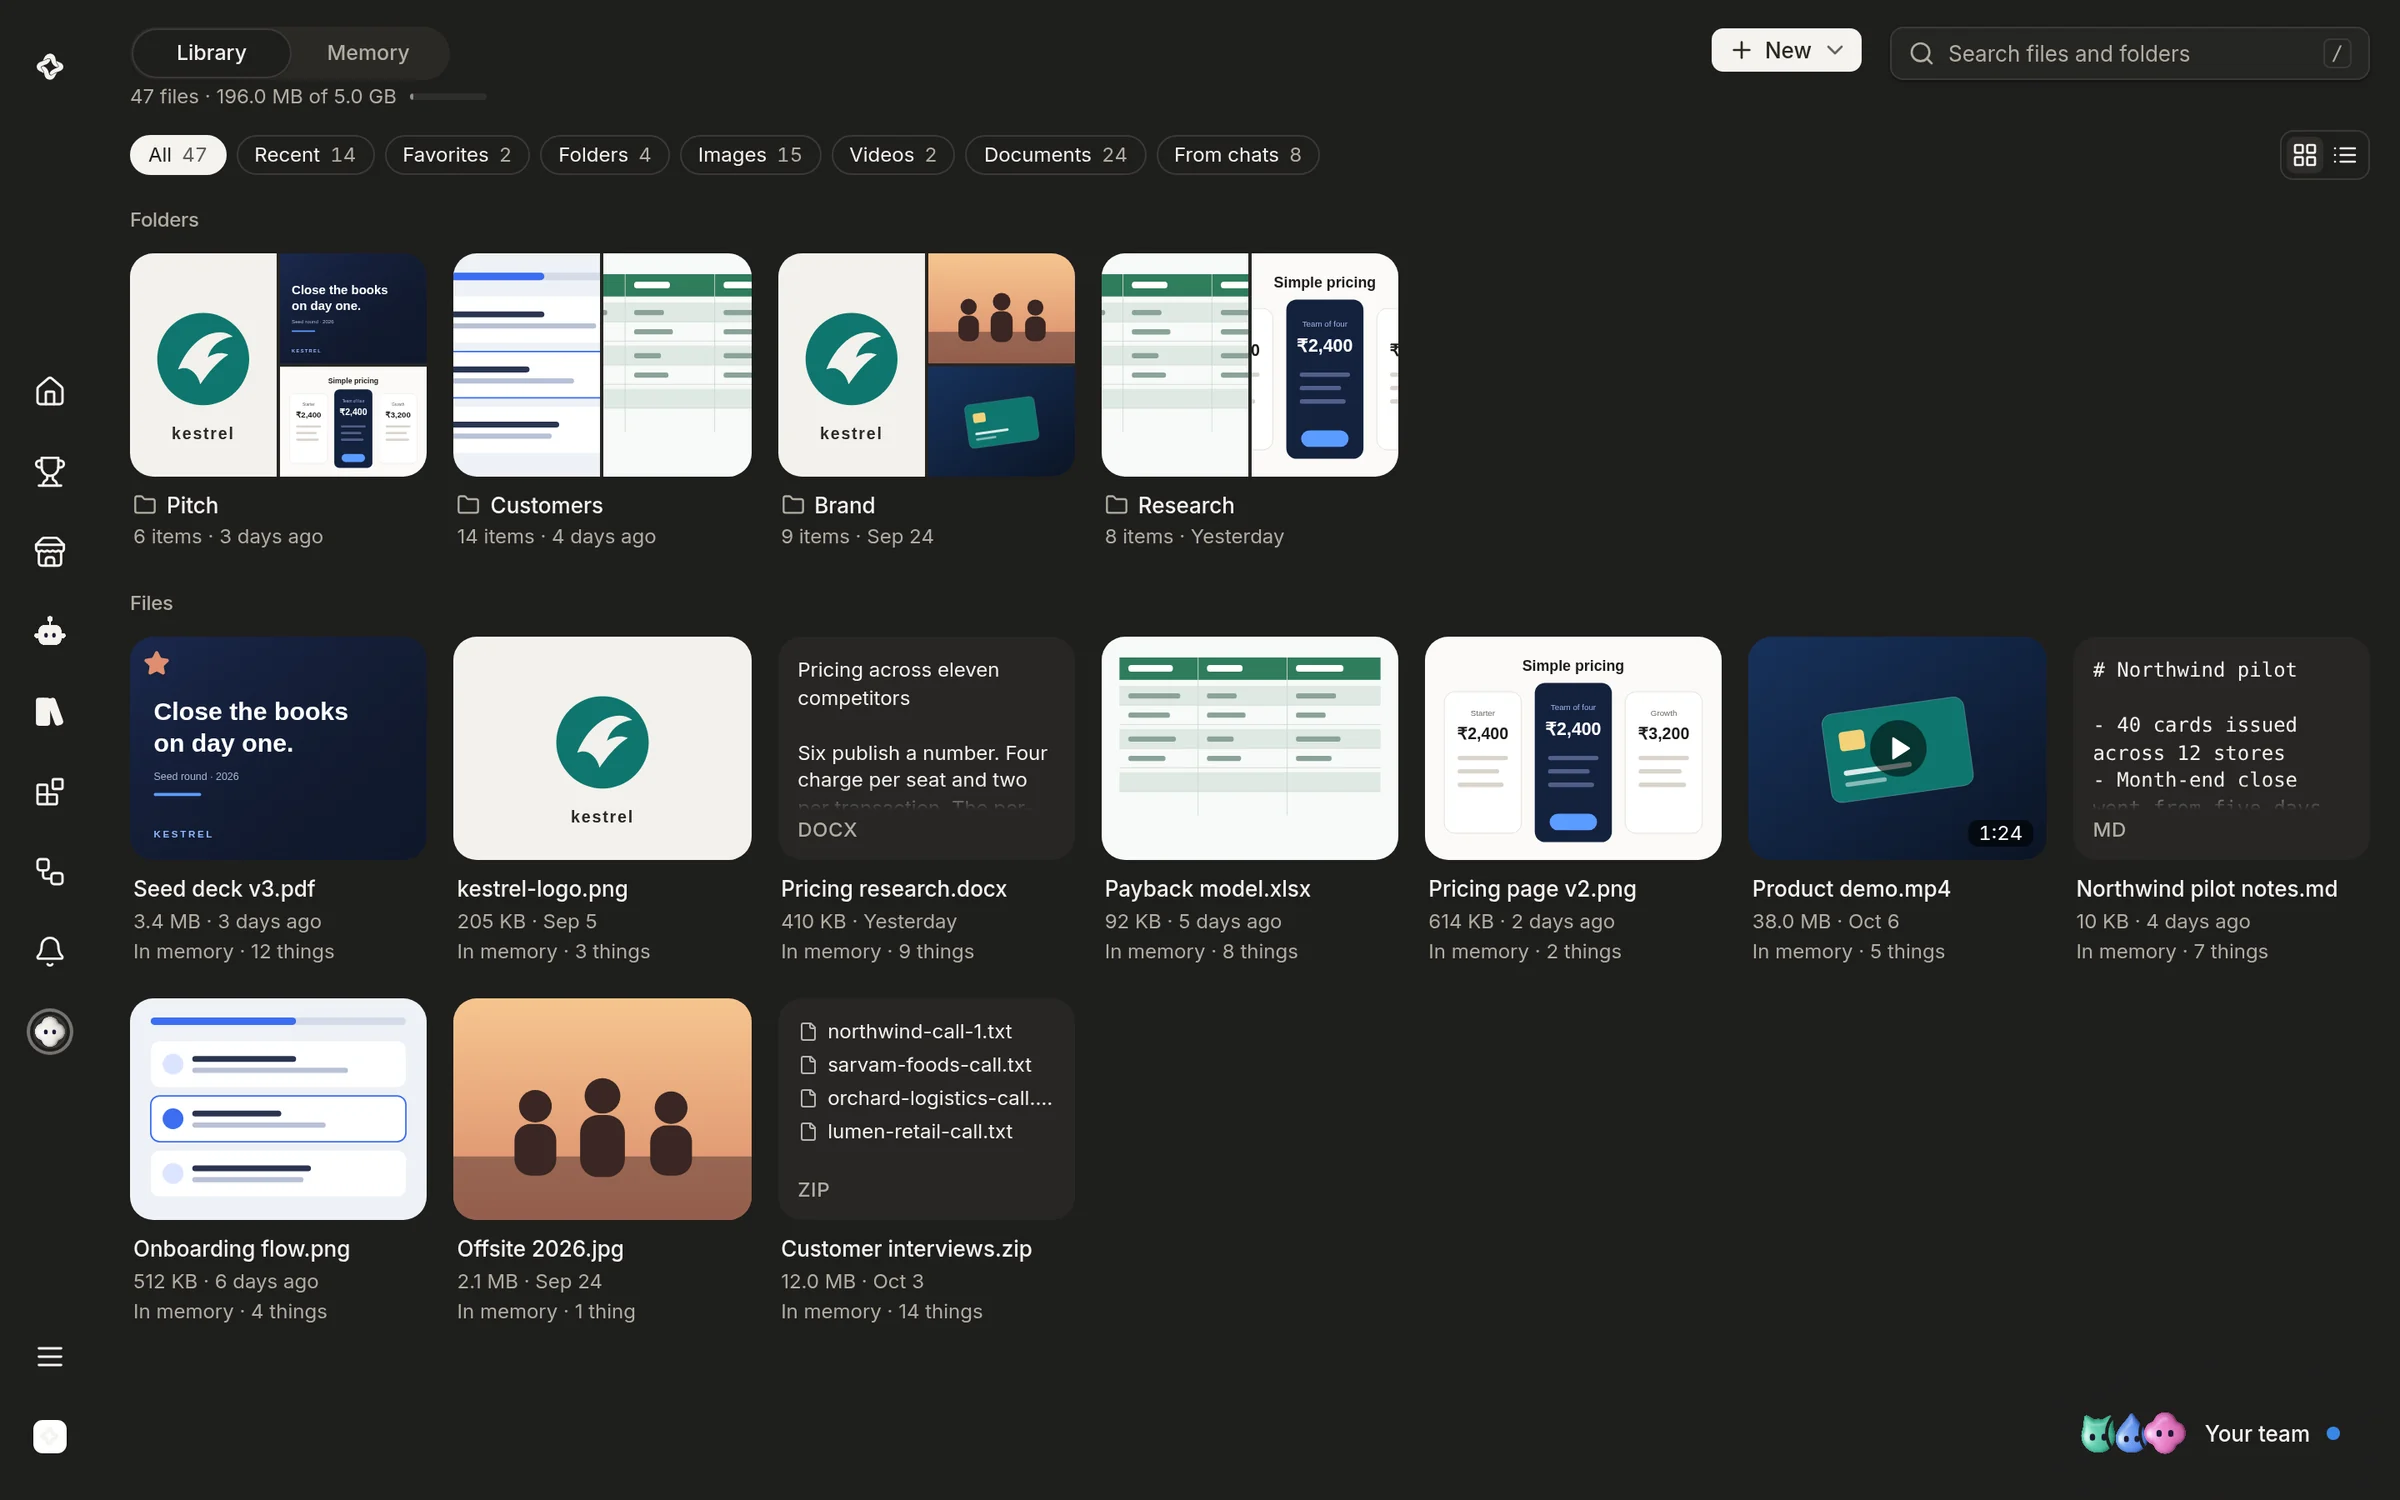Open the New dropdown button
The height and width of the screenshot is (1500, 2400).
pyautogui.click(x=1786, y=50)
